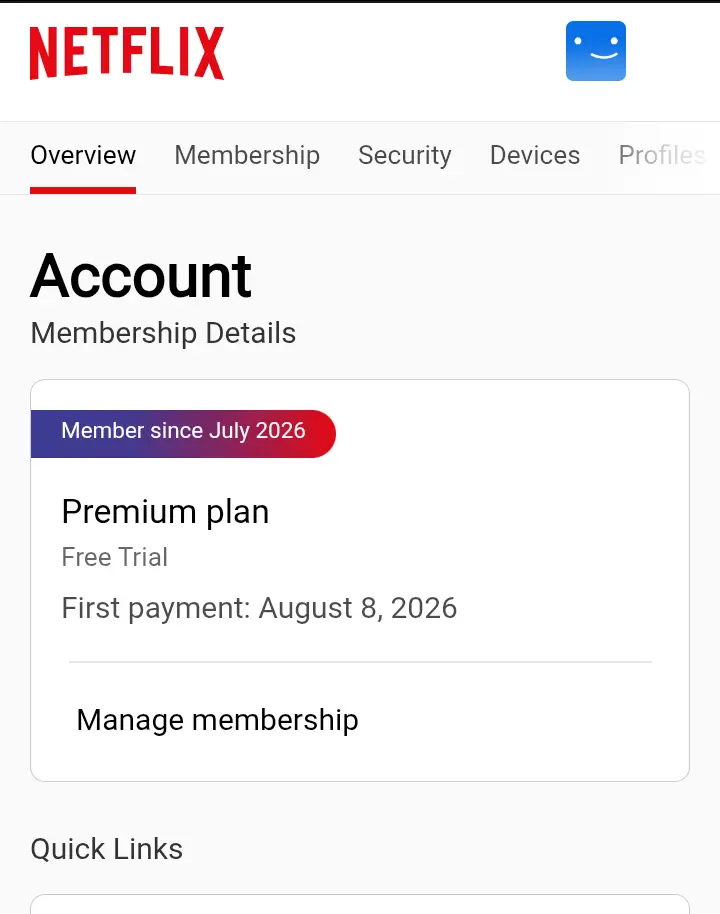This screenshot has height=914, width=720.
Task: Click the Account heading
Action: coord(141,276)
